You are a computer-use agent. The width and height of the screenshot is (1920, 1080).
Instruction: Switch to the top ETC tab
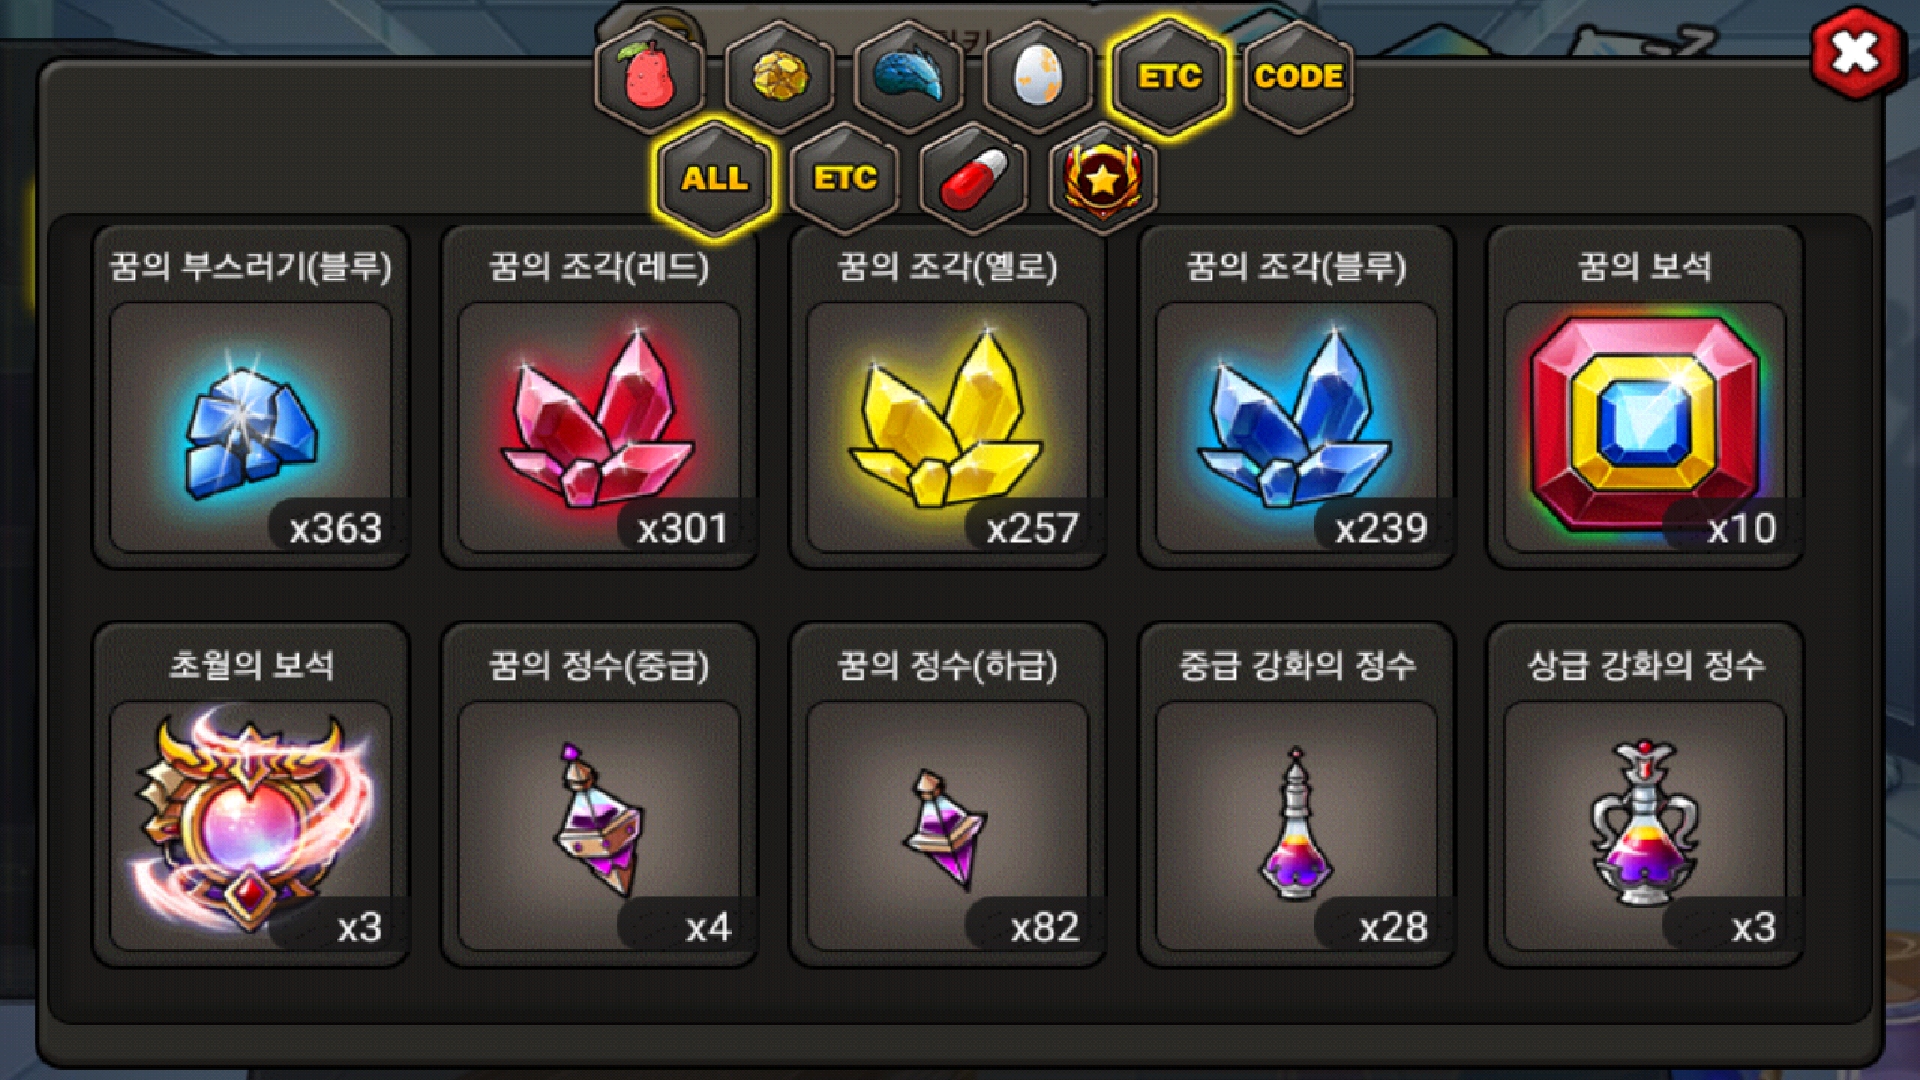tap(1168, 76)
